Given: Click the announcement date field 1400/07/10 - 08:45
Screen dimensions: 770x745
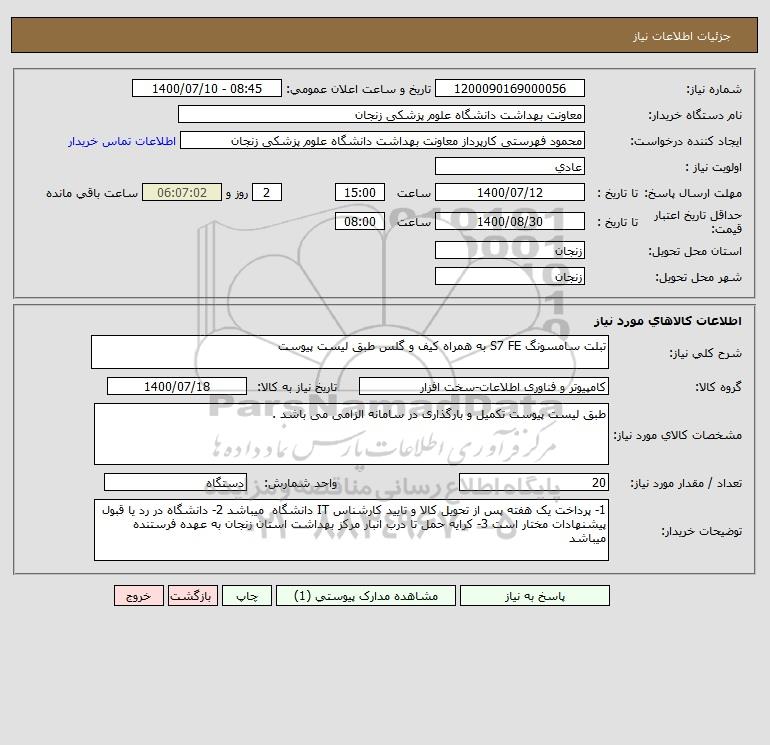Looking at the screenshot, I should pos(207,88).
